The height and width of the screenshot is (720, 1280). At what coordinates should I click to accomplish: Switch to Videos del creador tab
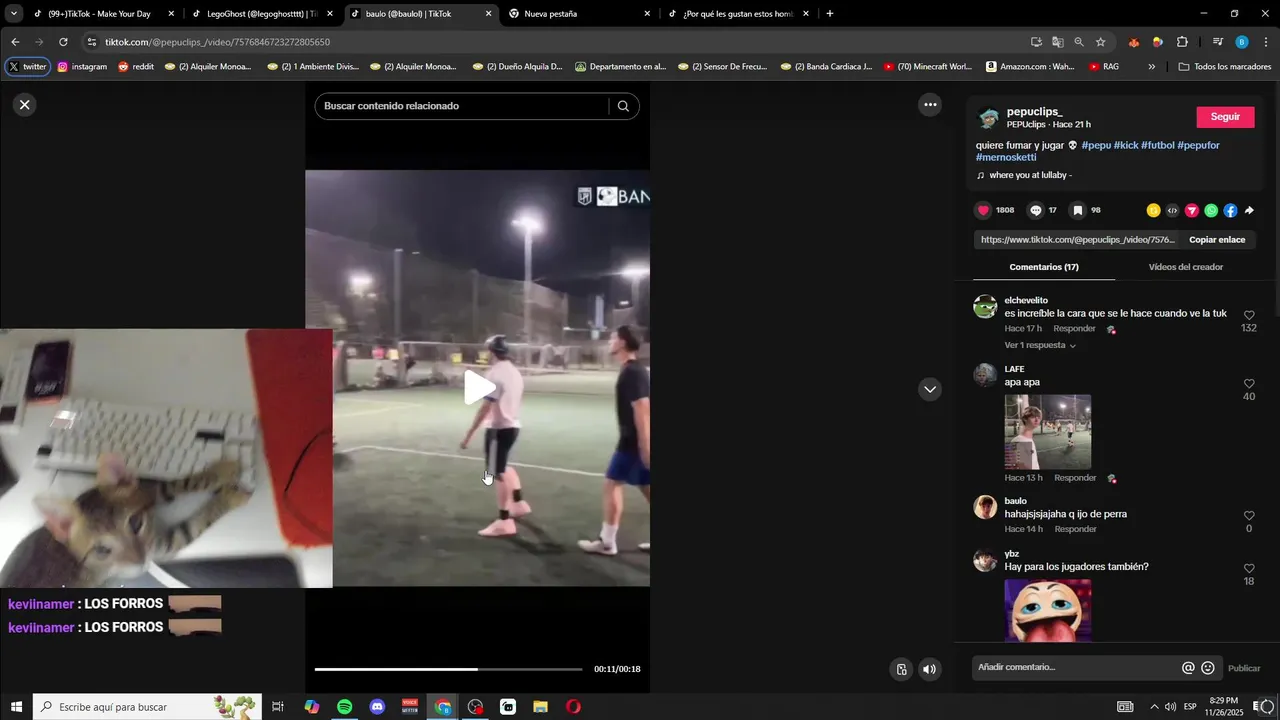pyautogui.click(x=1186, y=267)
